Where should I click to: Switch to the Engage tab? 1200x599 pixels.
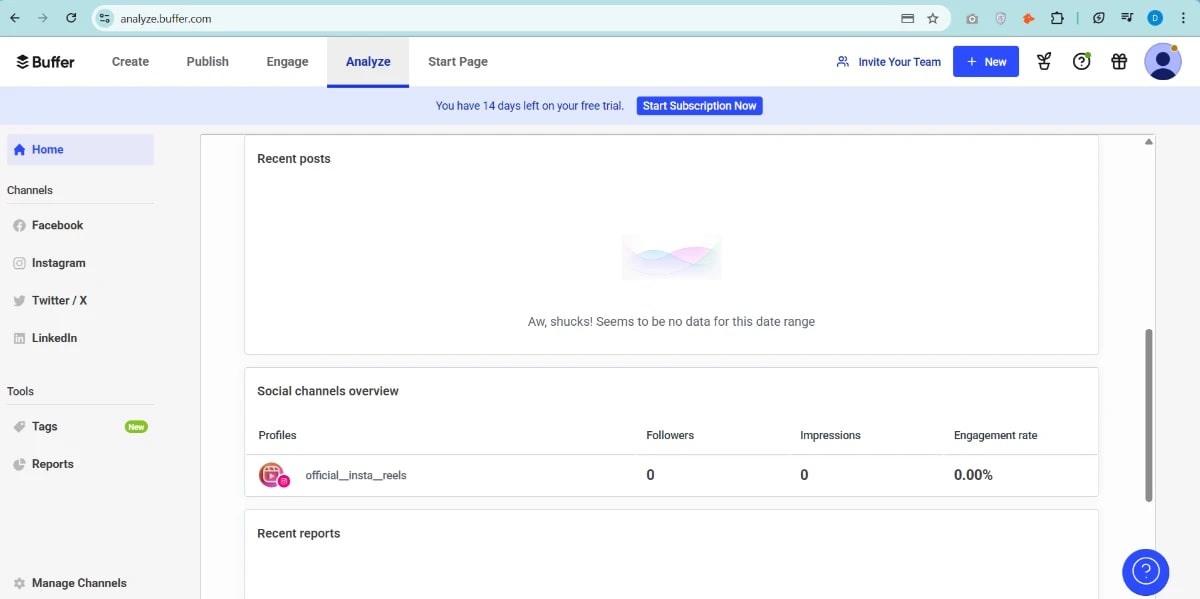(x=286, y=61)
